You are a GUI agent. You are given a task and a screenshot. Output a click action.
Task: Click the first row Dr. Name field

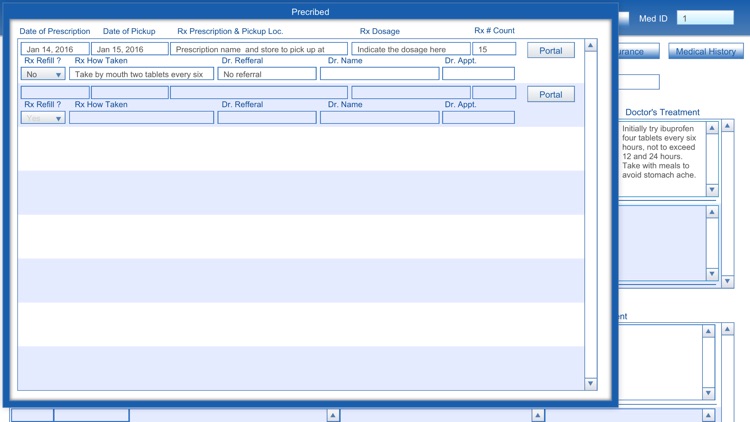tap(379, 74)
